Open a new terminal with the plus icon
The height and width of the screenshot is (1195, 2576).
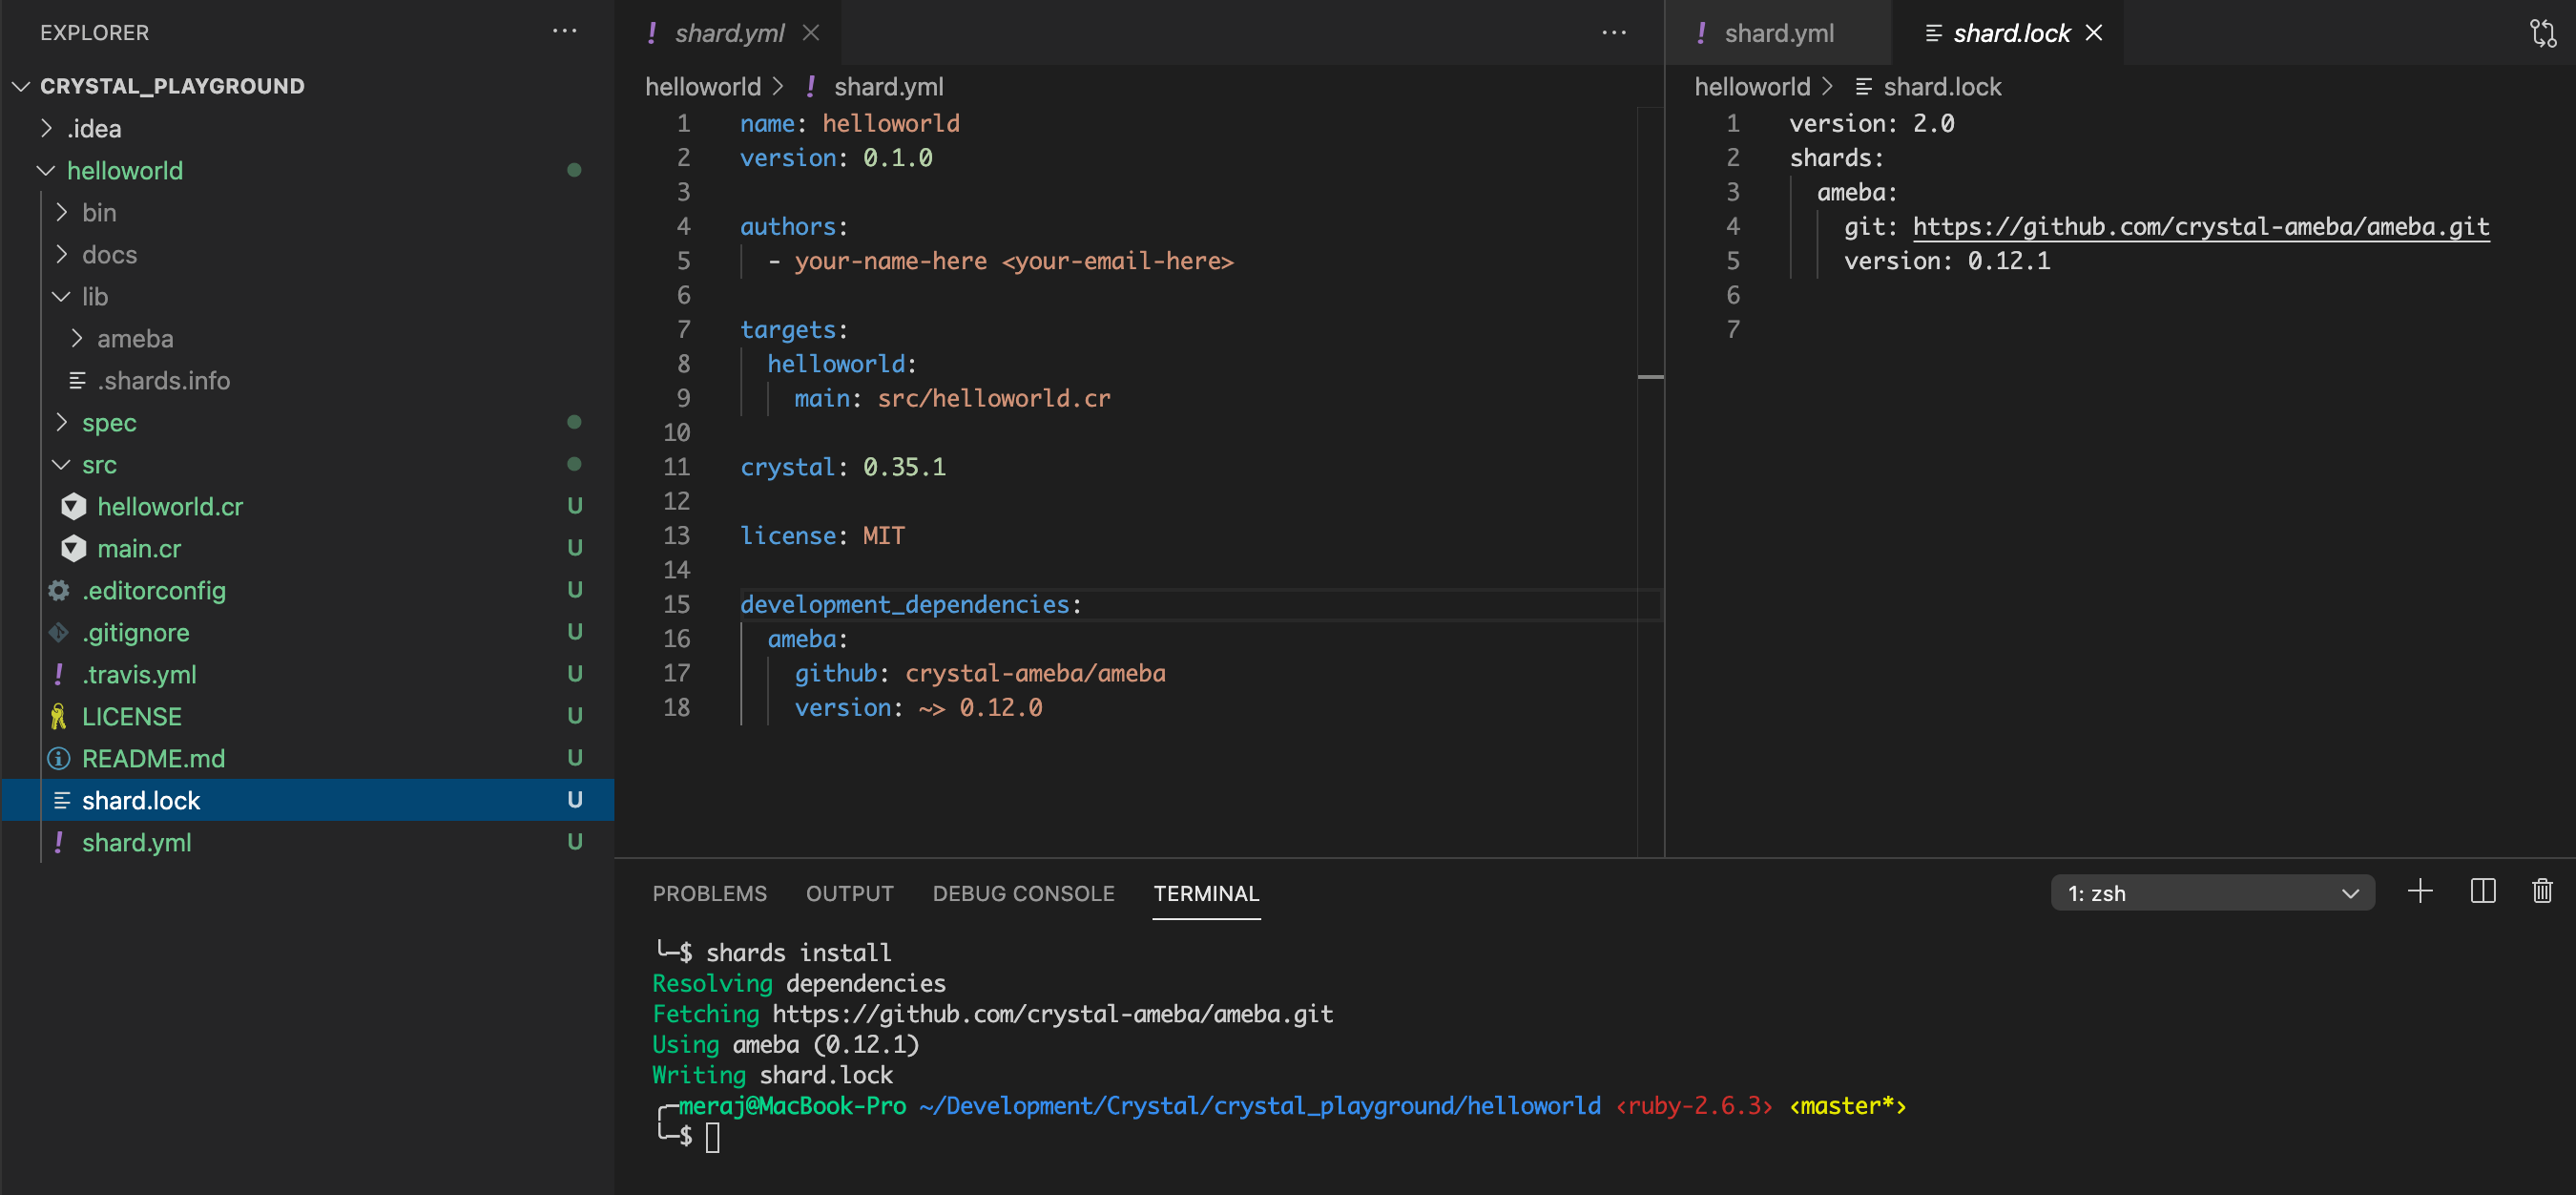(x=2421, y=891)
